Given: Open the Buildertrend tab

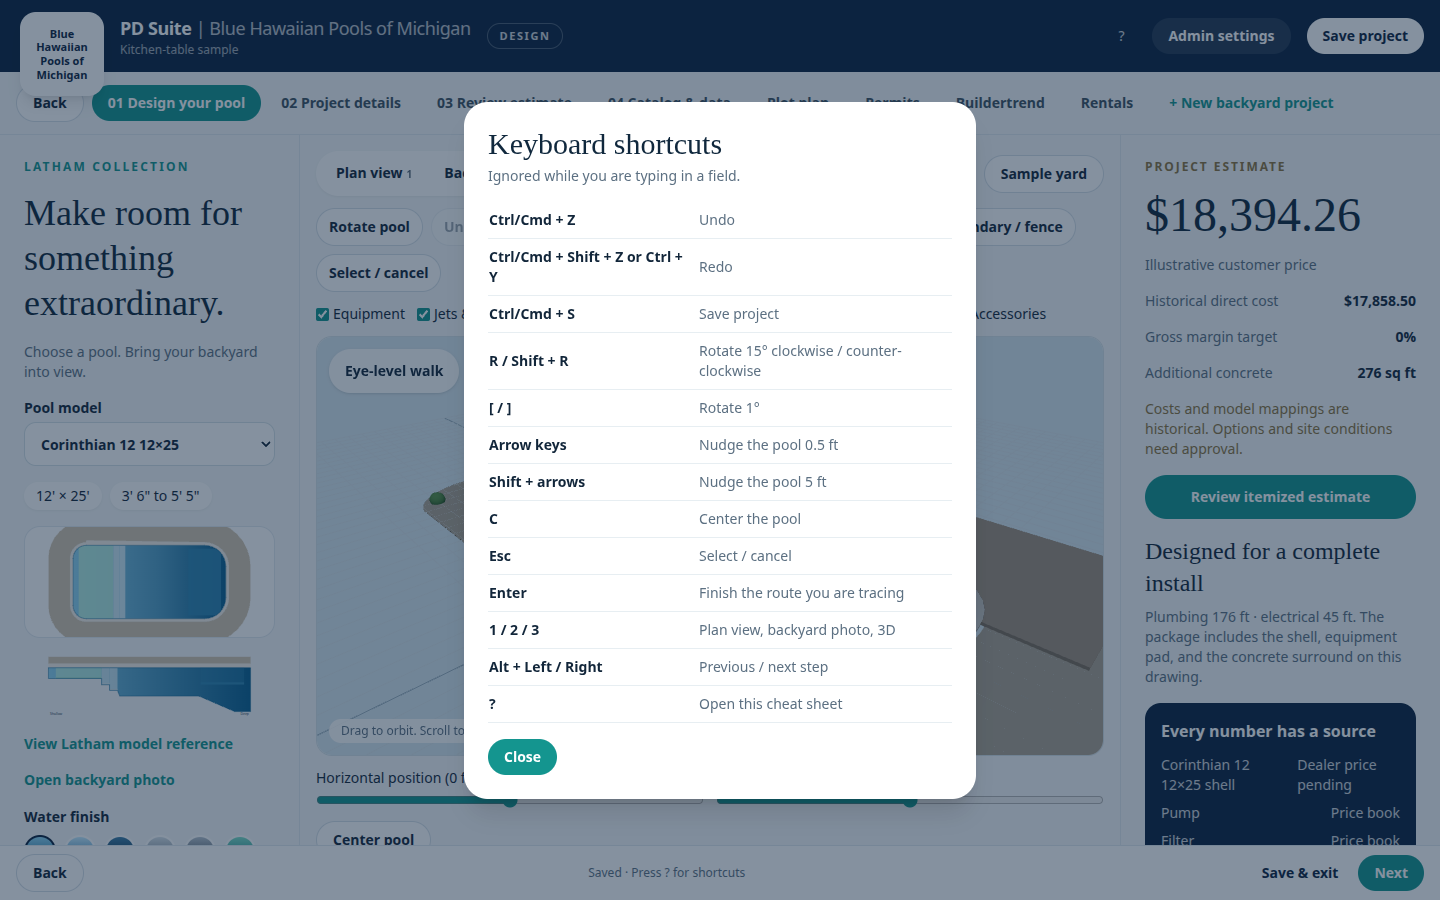Looking at the screenshot, I should coord(1000,103).
